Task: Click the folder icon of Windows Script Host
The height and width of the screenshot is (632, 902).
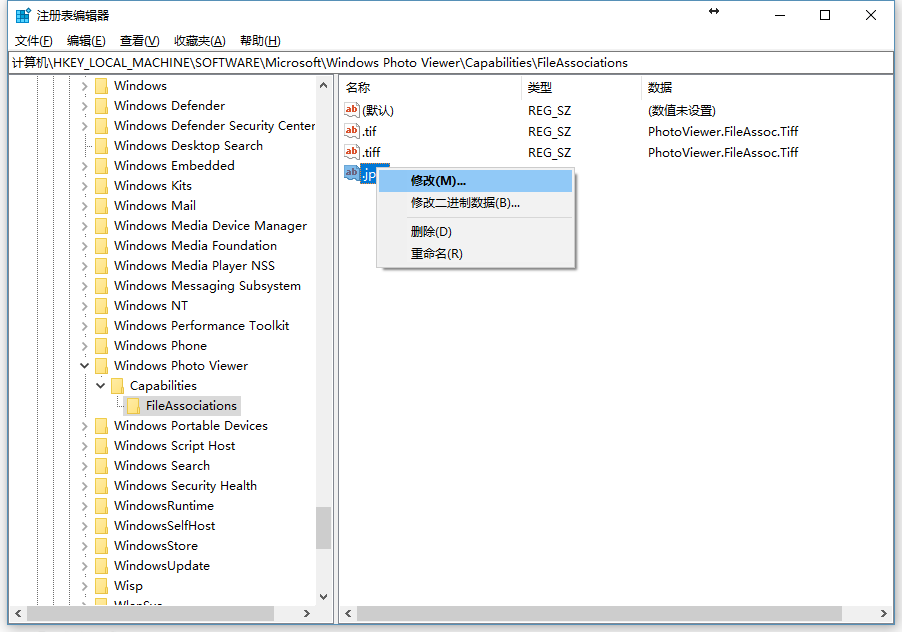Action: click(x=101, y=446)
